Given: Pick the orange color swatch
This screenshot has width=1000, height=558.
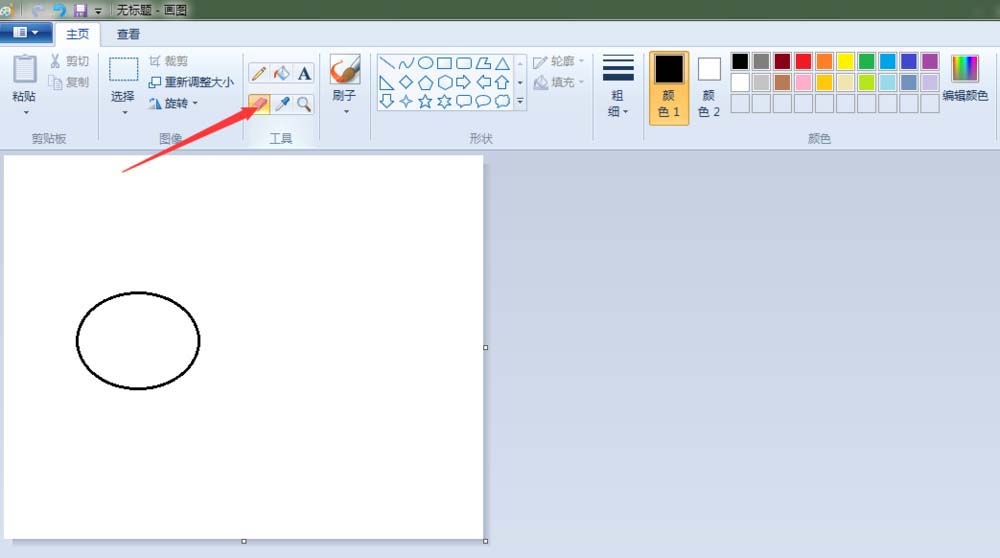Looking at the screenshot, I should (x=825, y=61).
